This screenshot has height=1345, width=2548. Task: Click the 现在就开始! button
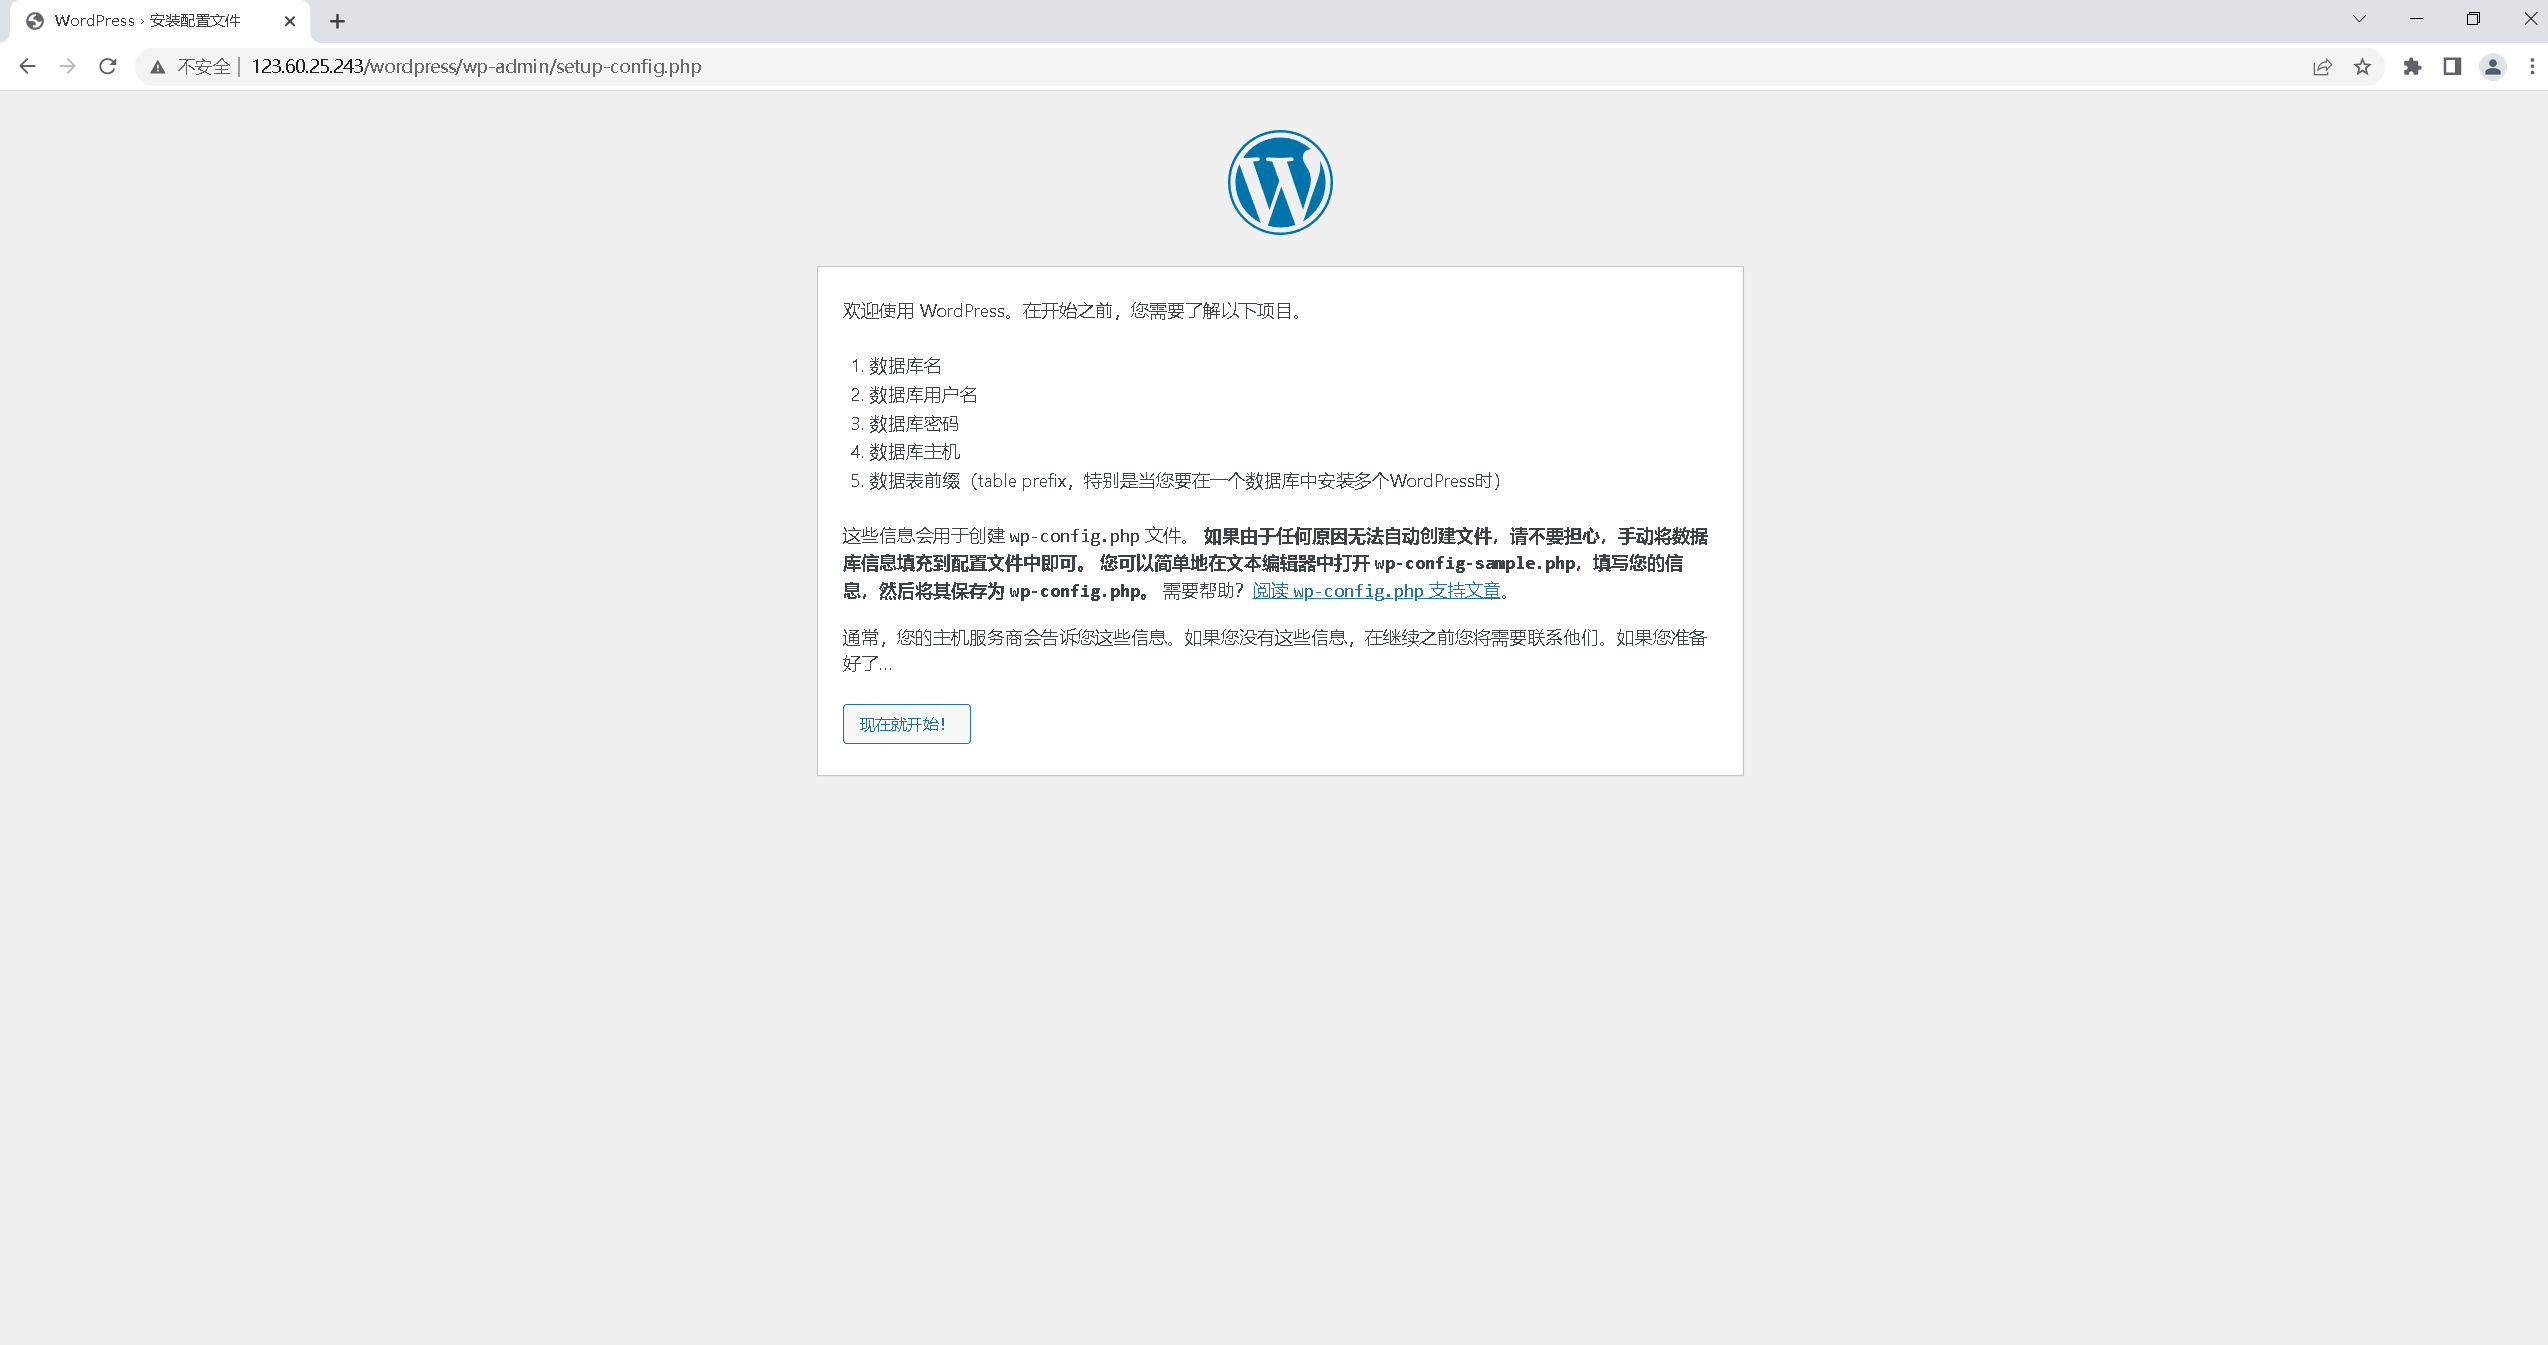pyautogui.click(x=906, y=724)
